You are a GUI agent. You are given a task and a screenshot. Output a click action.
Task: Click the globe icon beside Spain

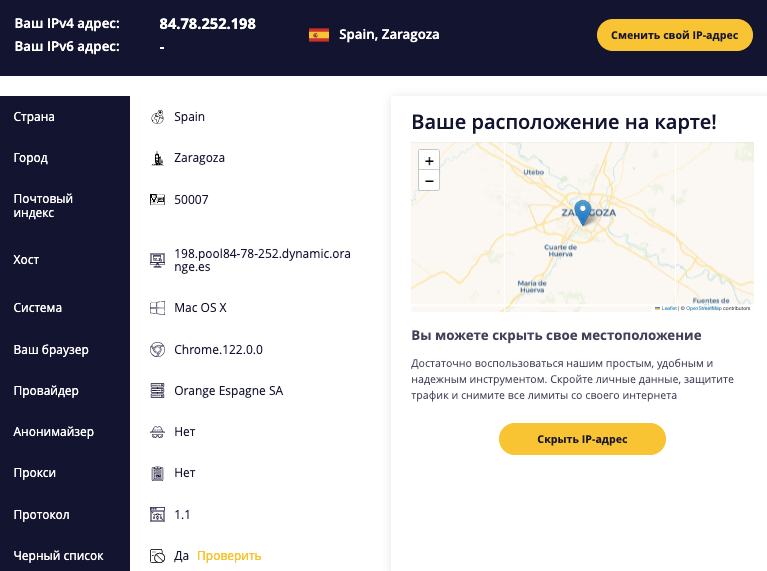coord(157,117)
